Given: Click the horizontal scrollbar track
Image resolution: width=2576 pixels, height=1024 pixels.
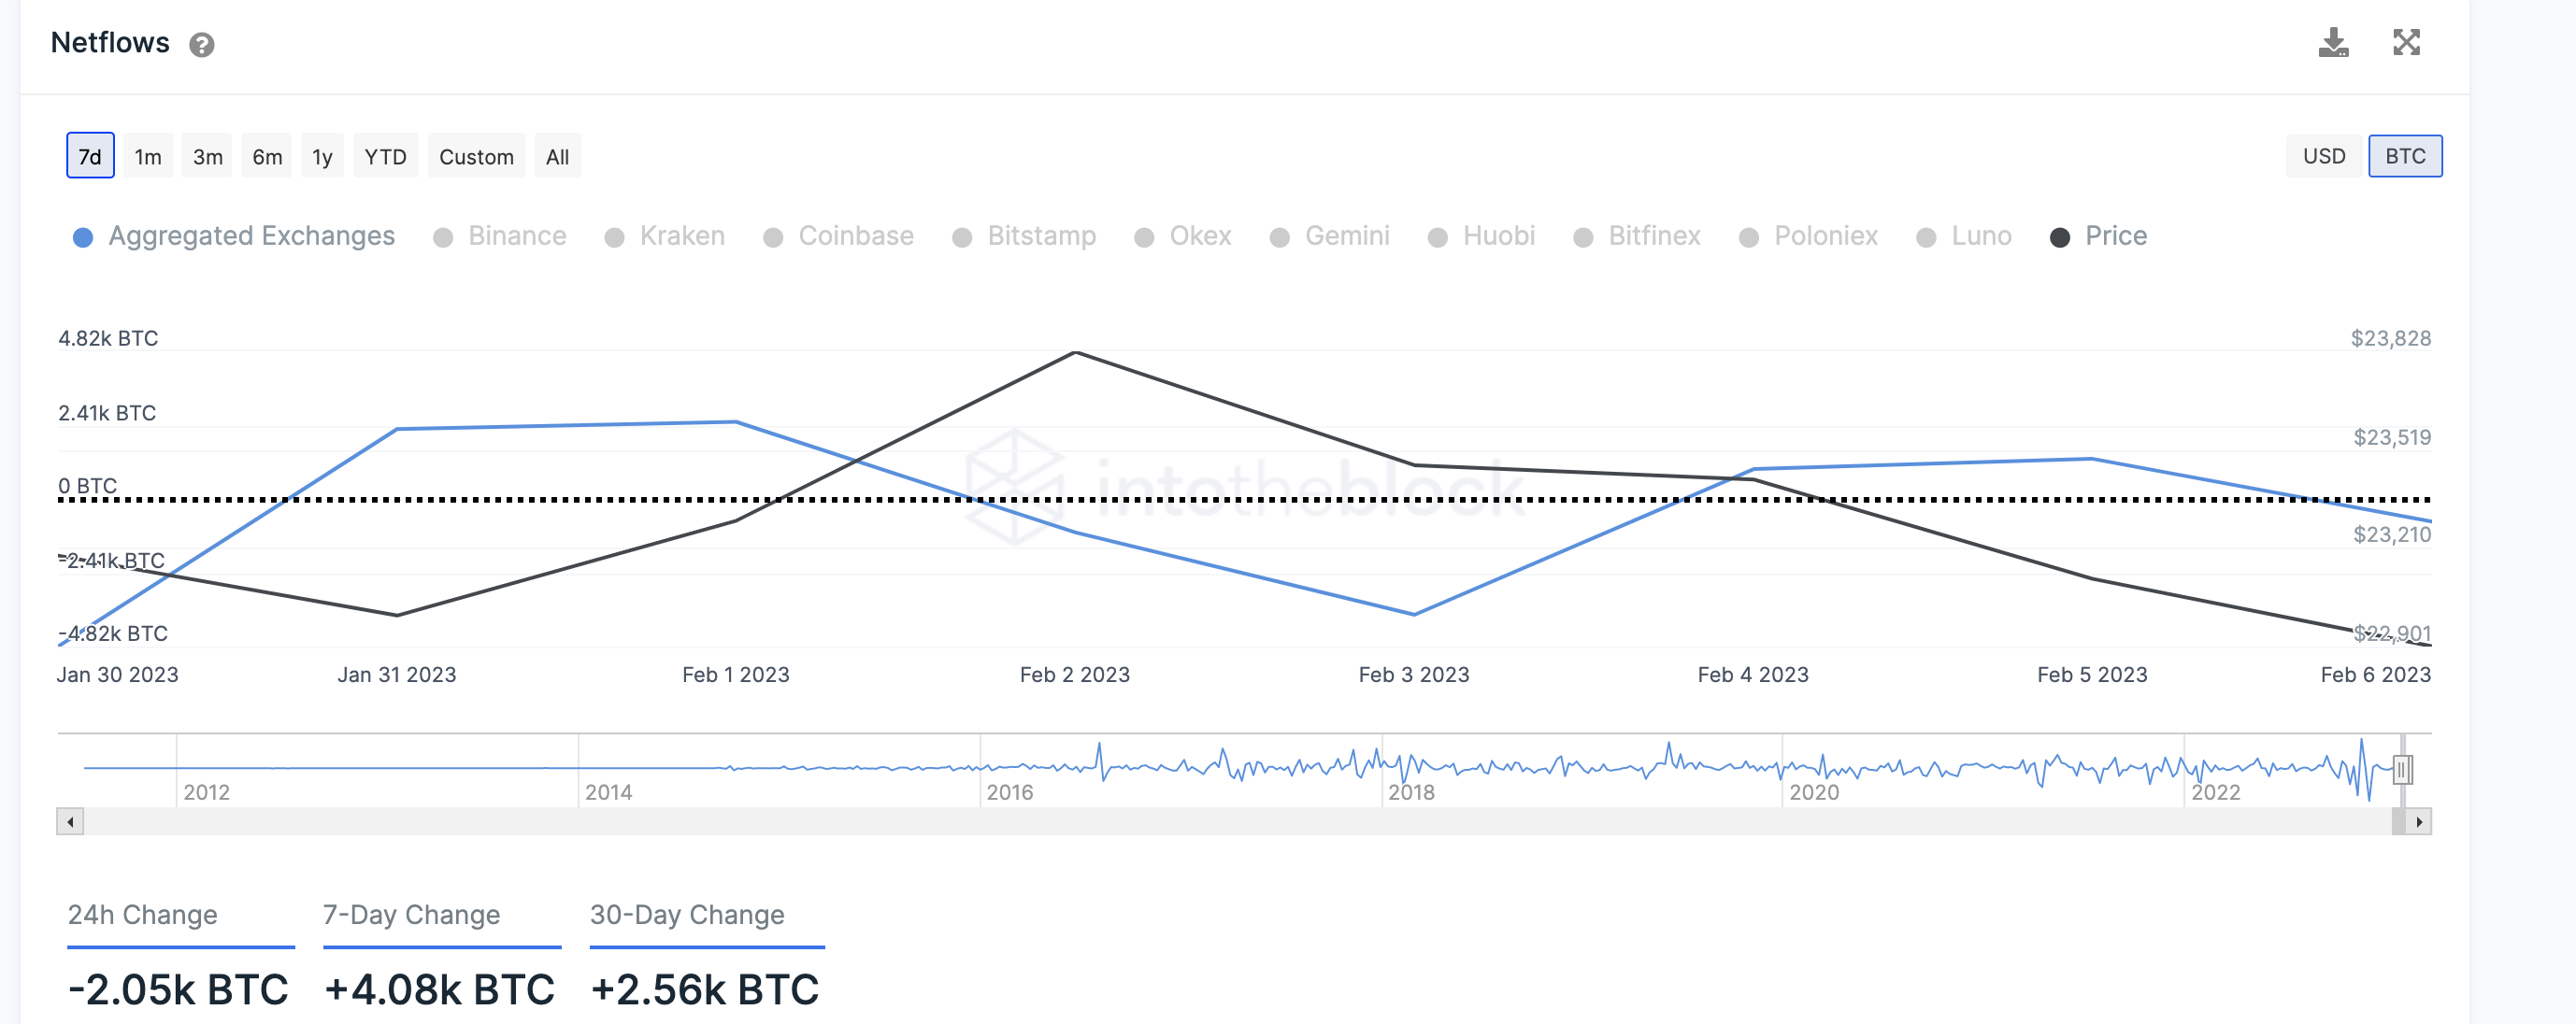Looking at the screenshot, I should (x=1200, y=822).
